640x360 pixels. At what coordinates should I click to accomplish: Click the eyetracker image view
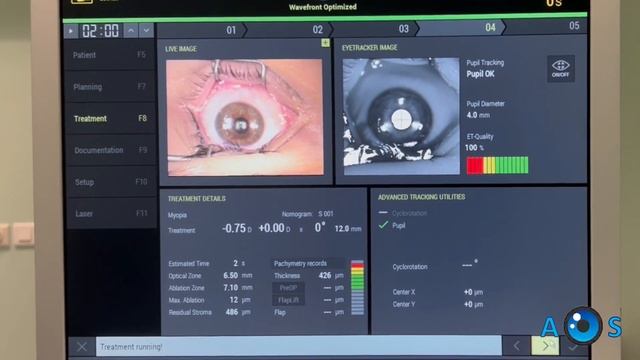pos(401,116)
